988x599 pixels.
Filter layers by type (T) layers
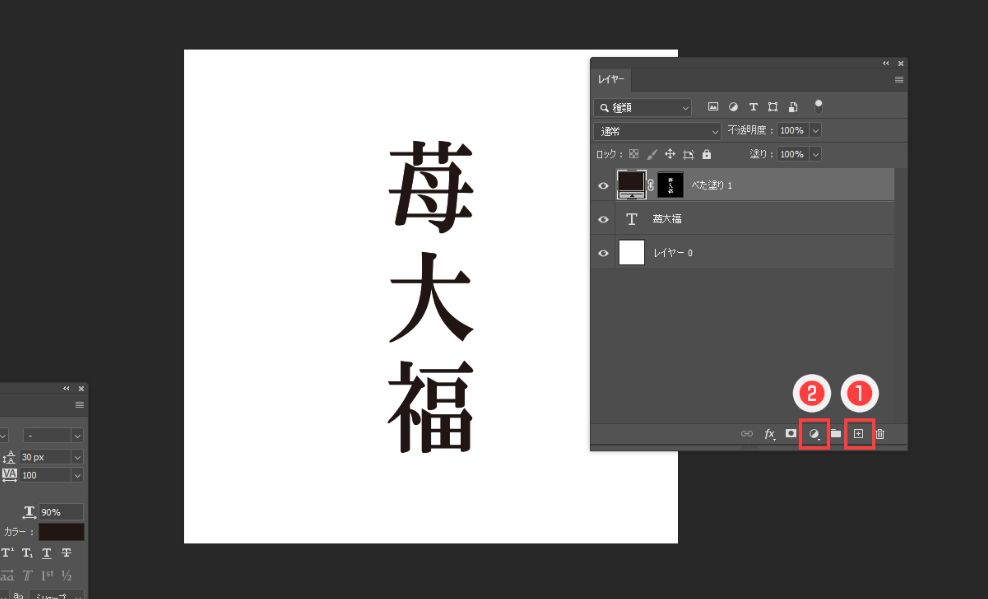point(753,107)
